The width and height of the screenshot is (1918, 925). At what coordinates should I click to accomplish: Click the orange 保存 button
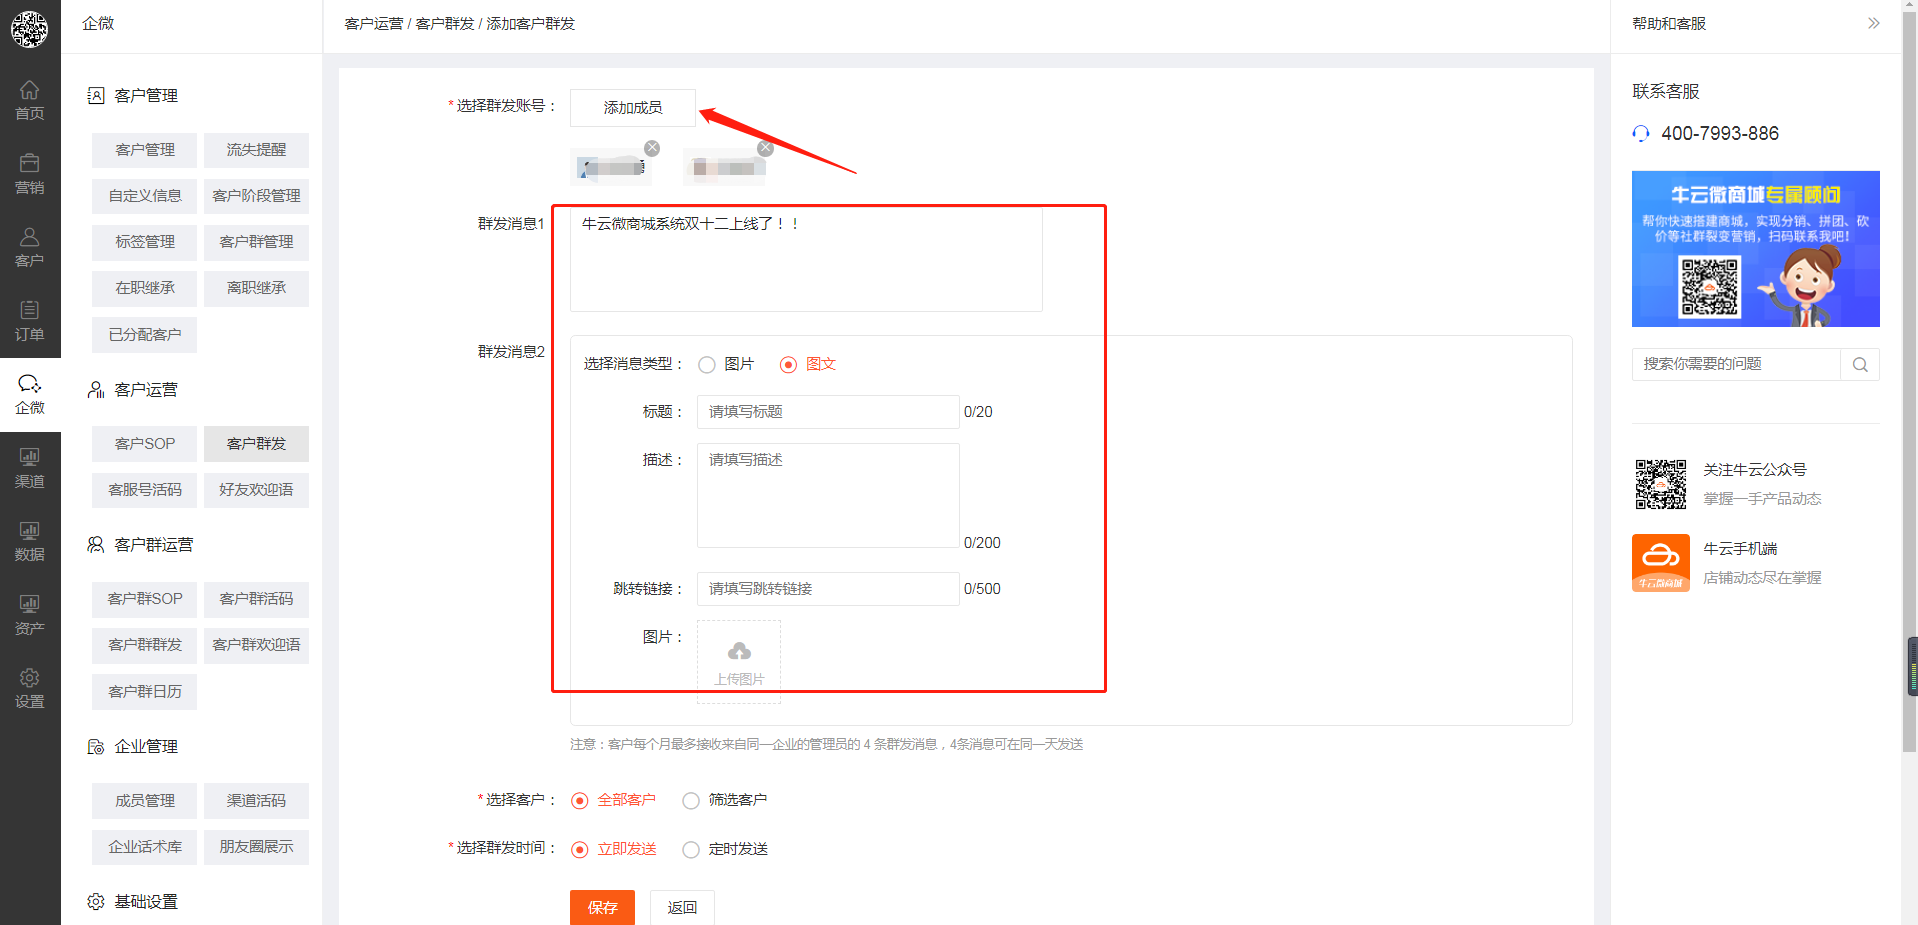click(x=602, y=907)
